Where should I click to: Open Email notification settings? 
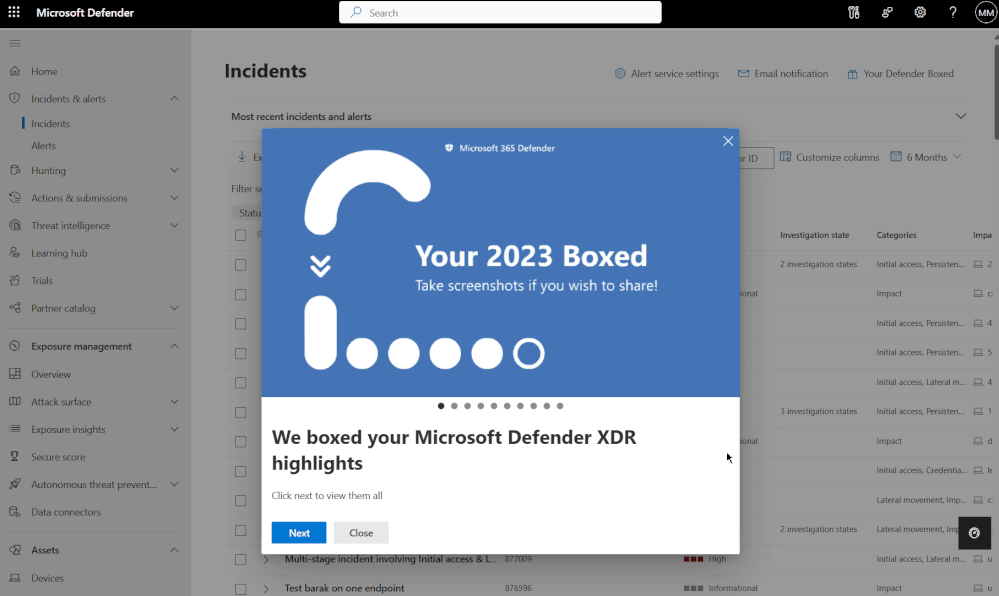(783, 73)
